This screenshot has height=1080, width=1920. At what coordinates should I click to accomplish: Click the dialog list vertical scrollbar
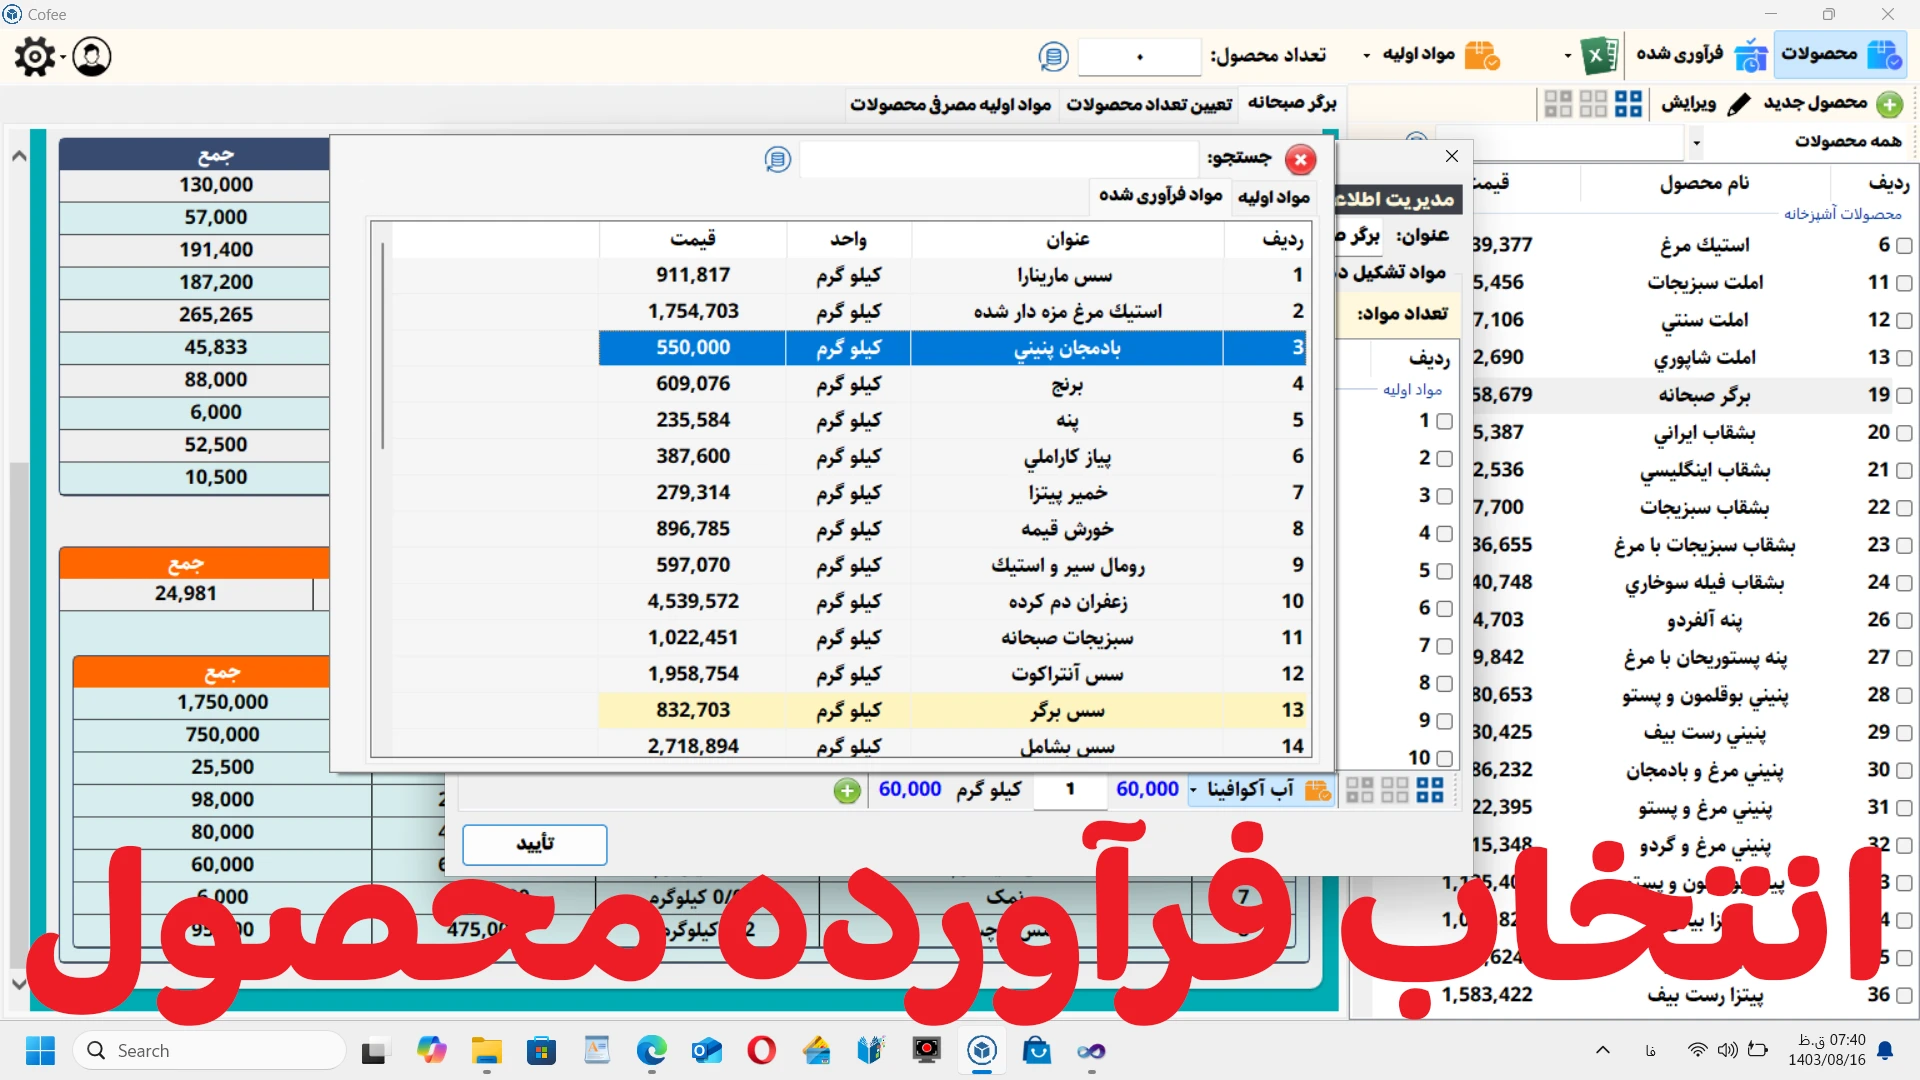coord(382,345)
